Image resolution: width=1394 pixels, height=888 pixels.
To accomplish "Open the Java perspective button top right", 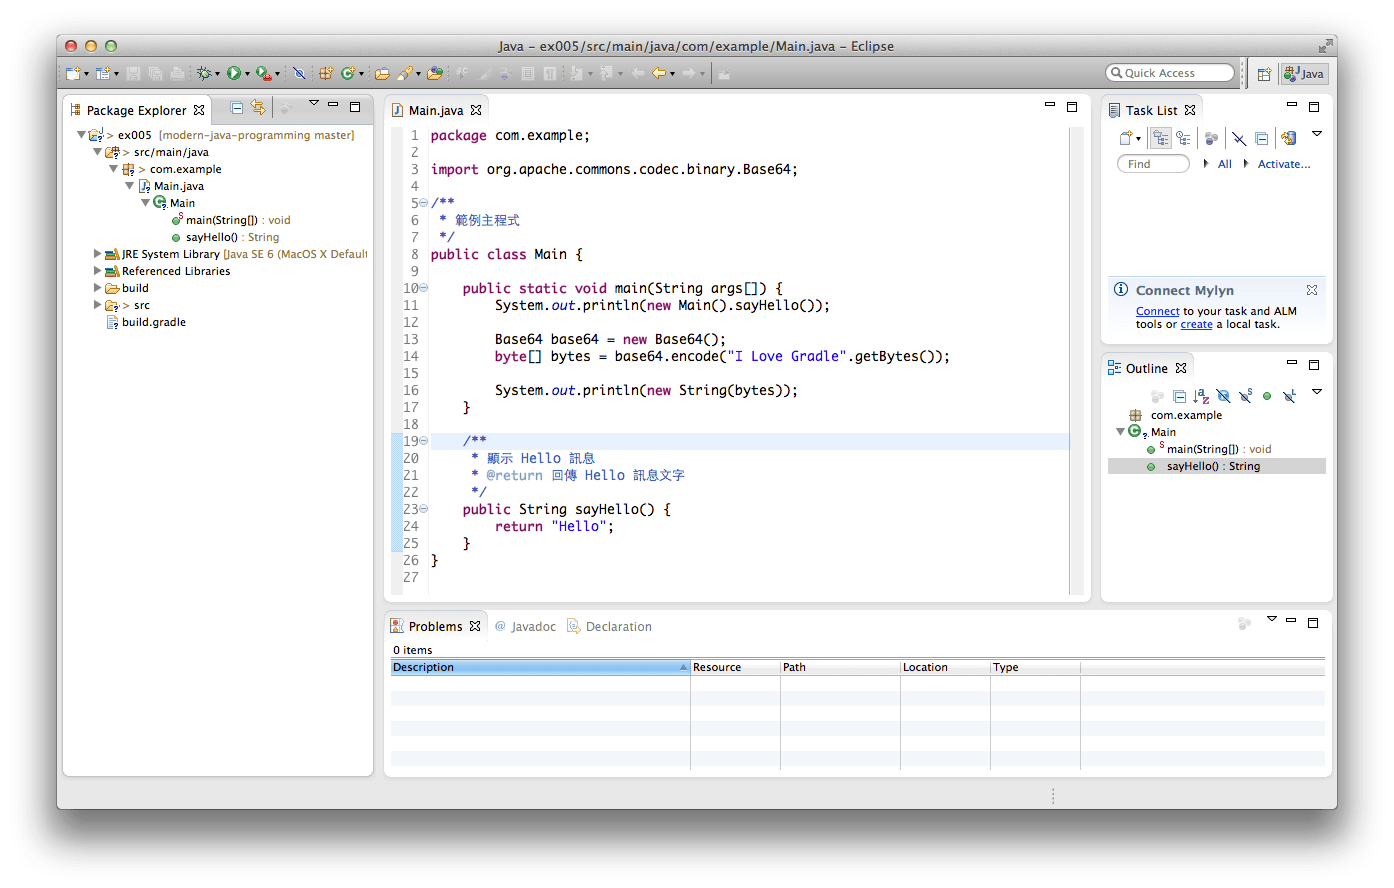I will tap(1303, 73).
